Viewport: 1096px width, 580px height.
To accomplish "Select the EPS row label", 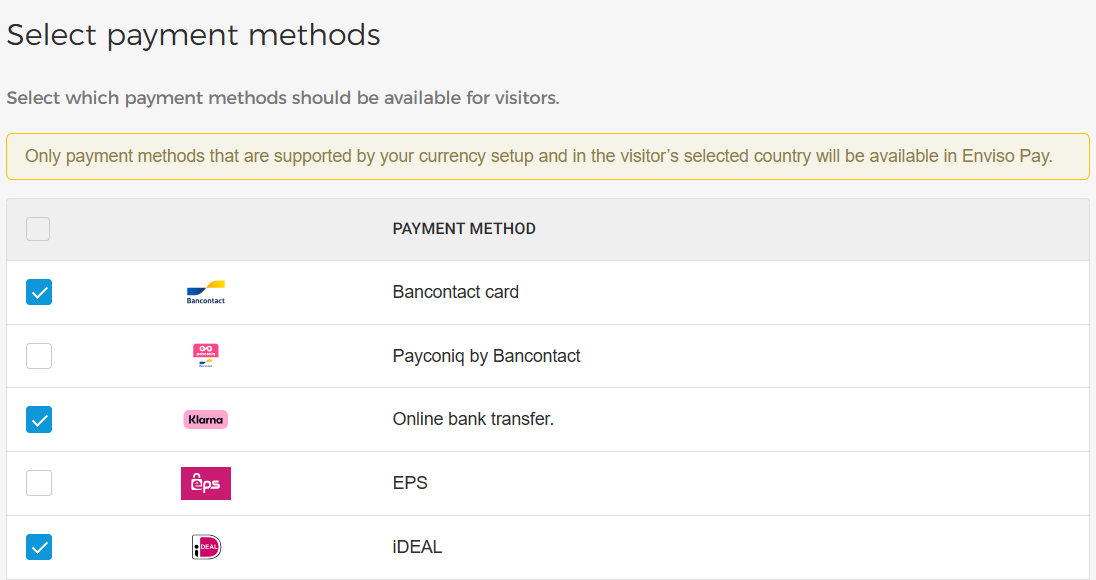I will [x=410, y=483].
